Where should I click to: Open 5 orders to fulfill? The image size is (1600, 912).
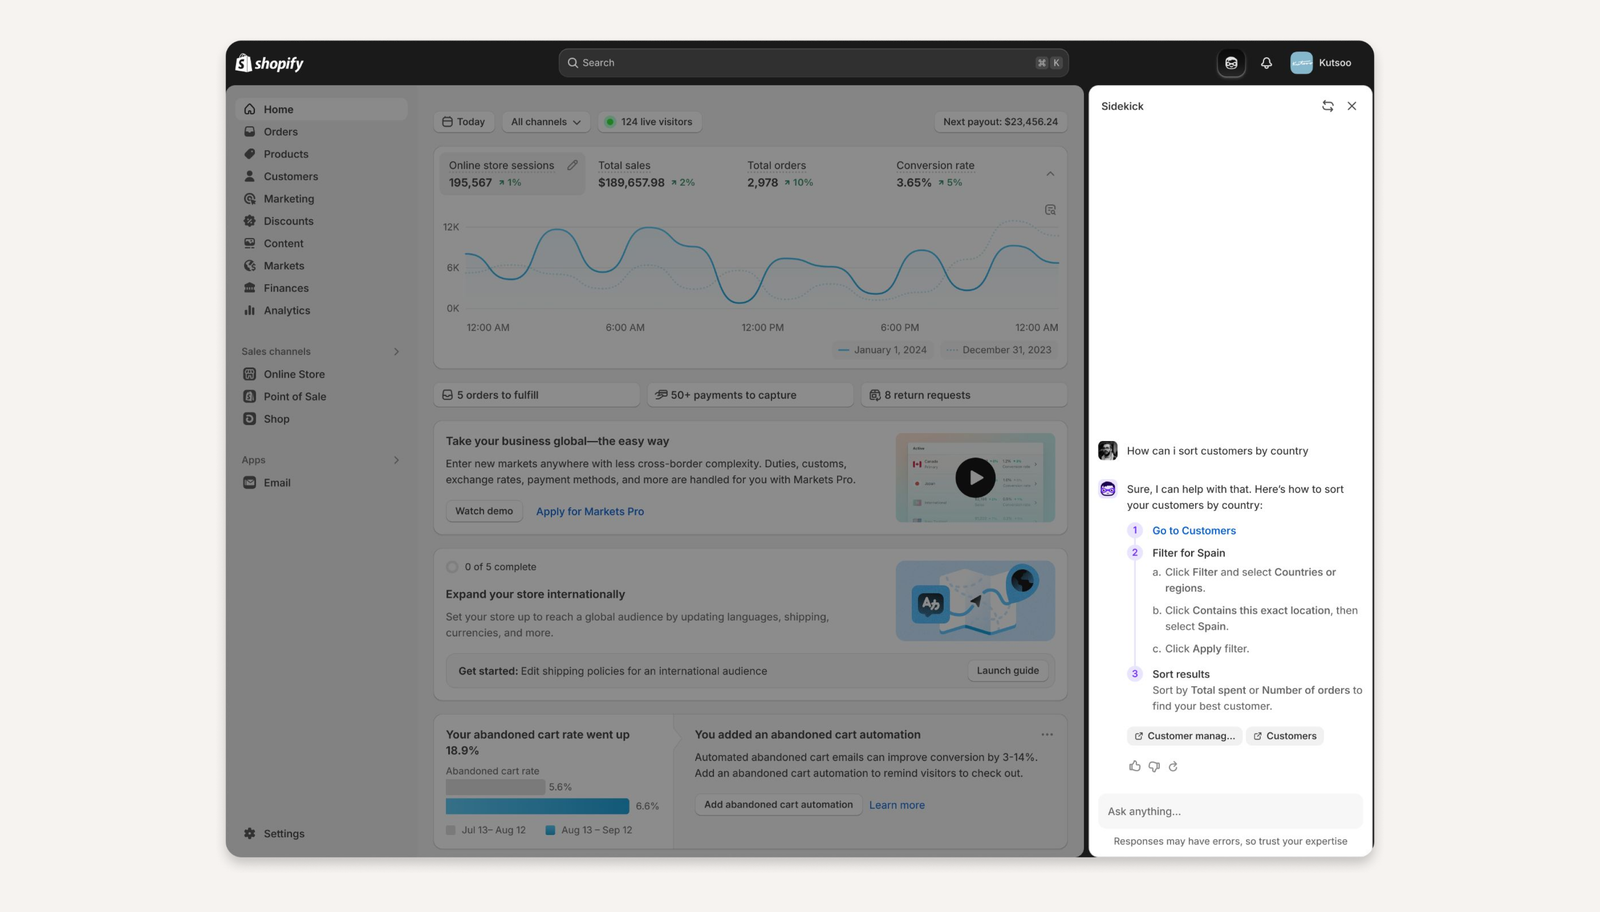pyautogui.click(x=537, y=395)
